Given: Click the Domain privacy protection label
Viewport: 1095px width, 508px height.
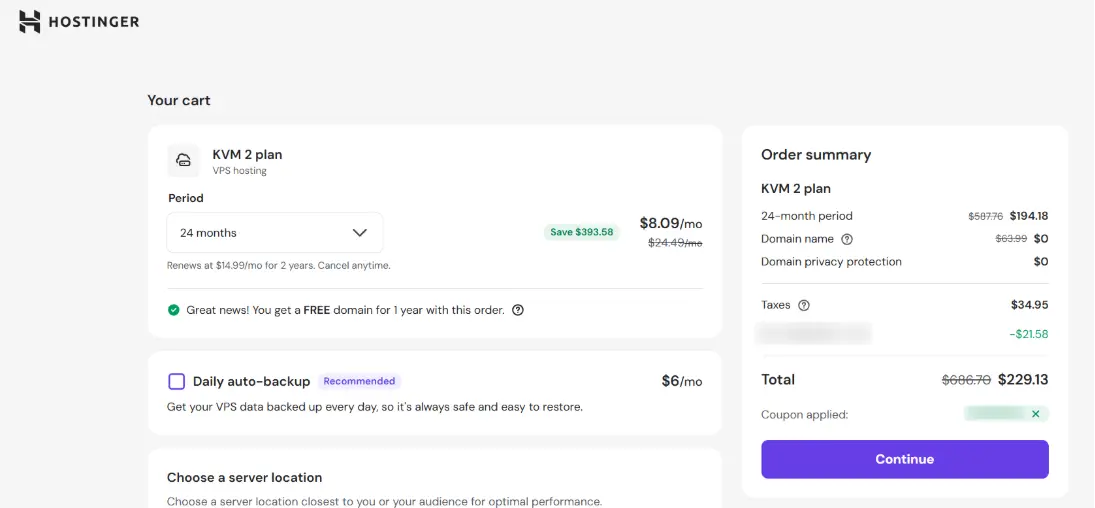Looking at the screenshot, I should tap(831, 262).
